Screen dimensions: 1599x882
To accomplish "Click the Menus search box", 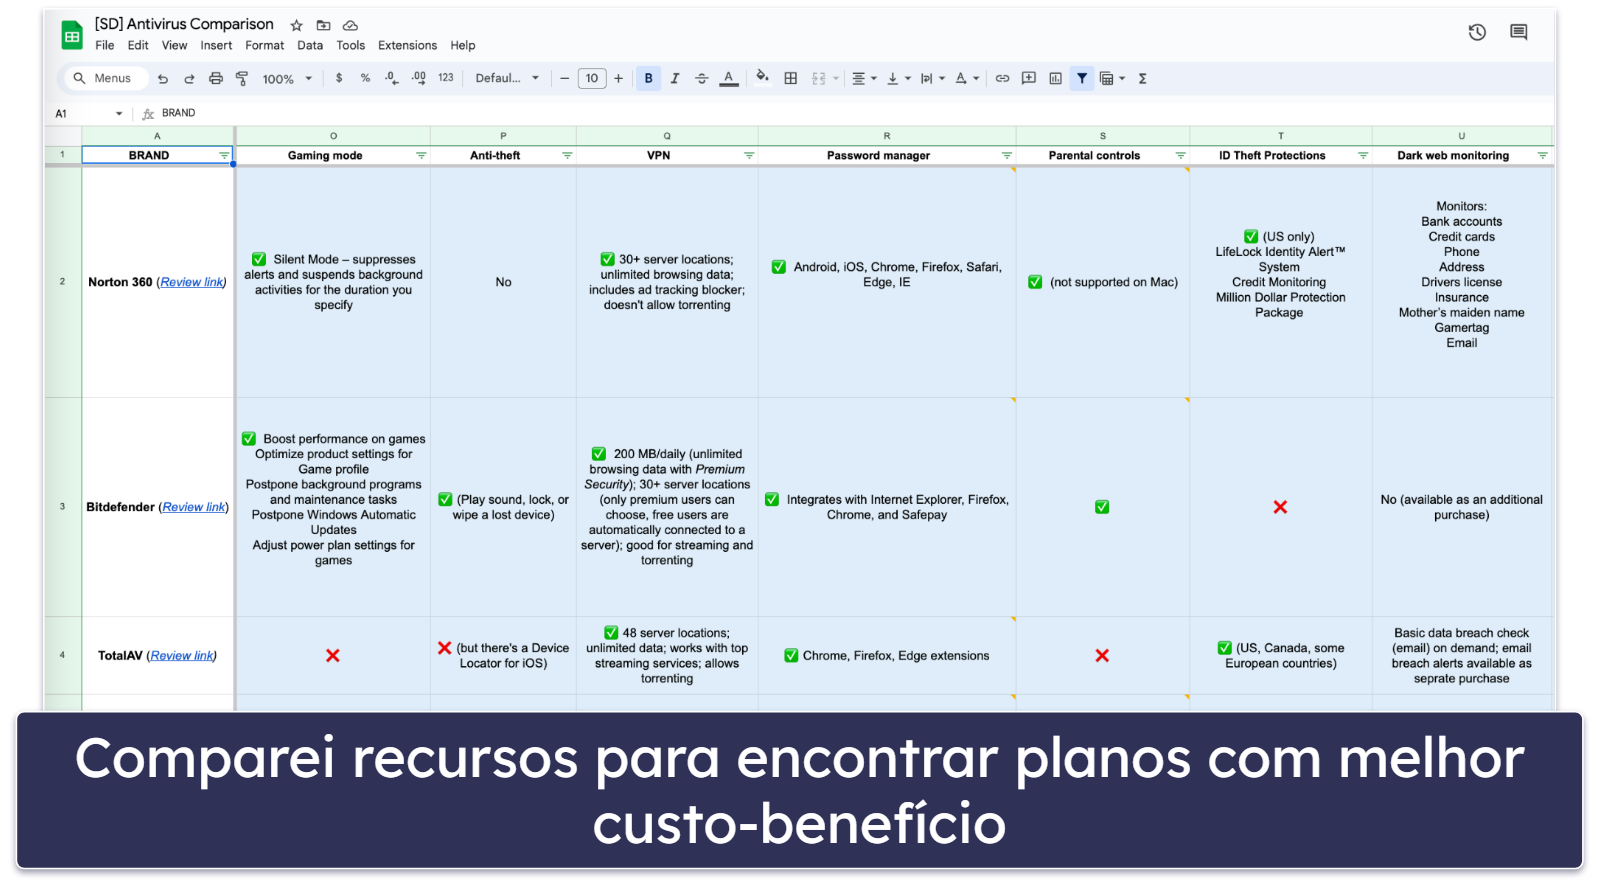I will click(107, 78).
